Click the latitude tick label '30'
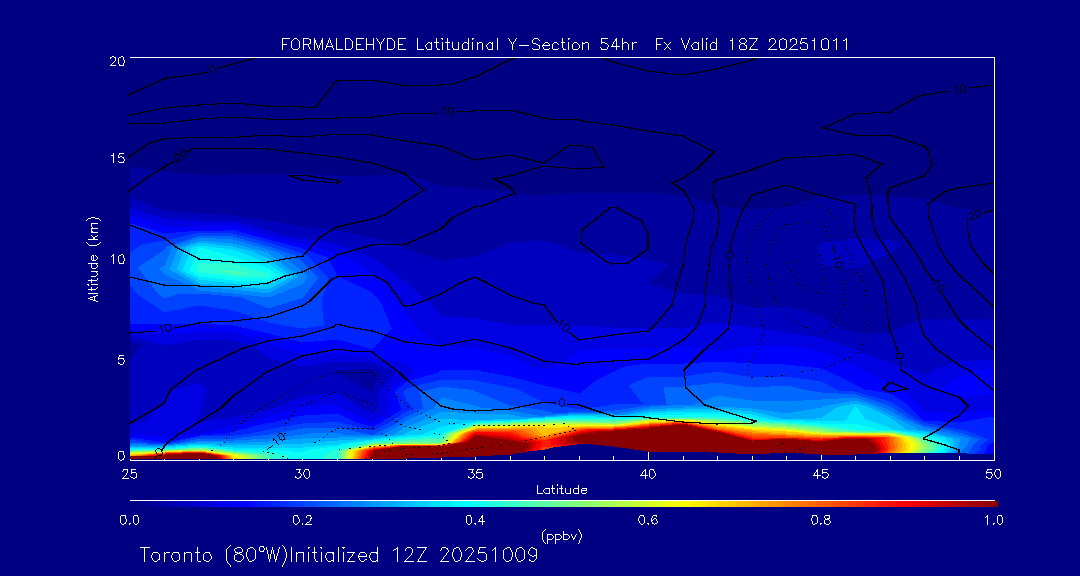The image size is (1080, 576). 302,473
